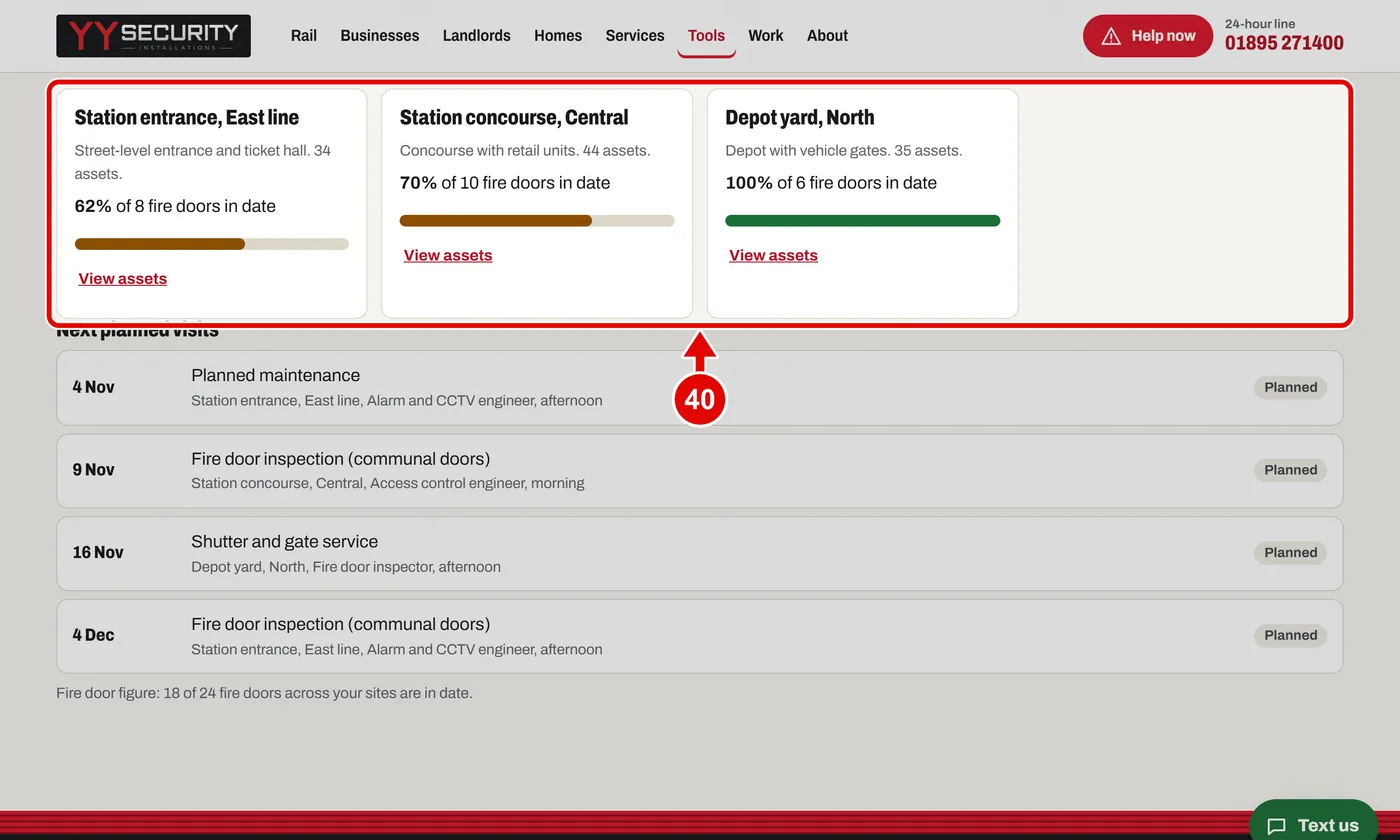Select Landlords in the navigation bar

[476, 36]
